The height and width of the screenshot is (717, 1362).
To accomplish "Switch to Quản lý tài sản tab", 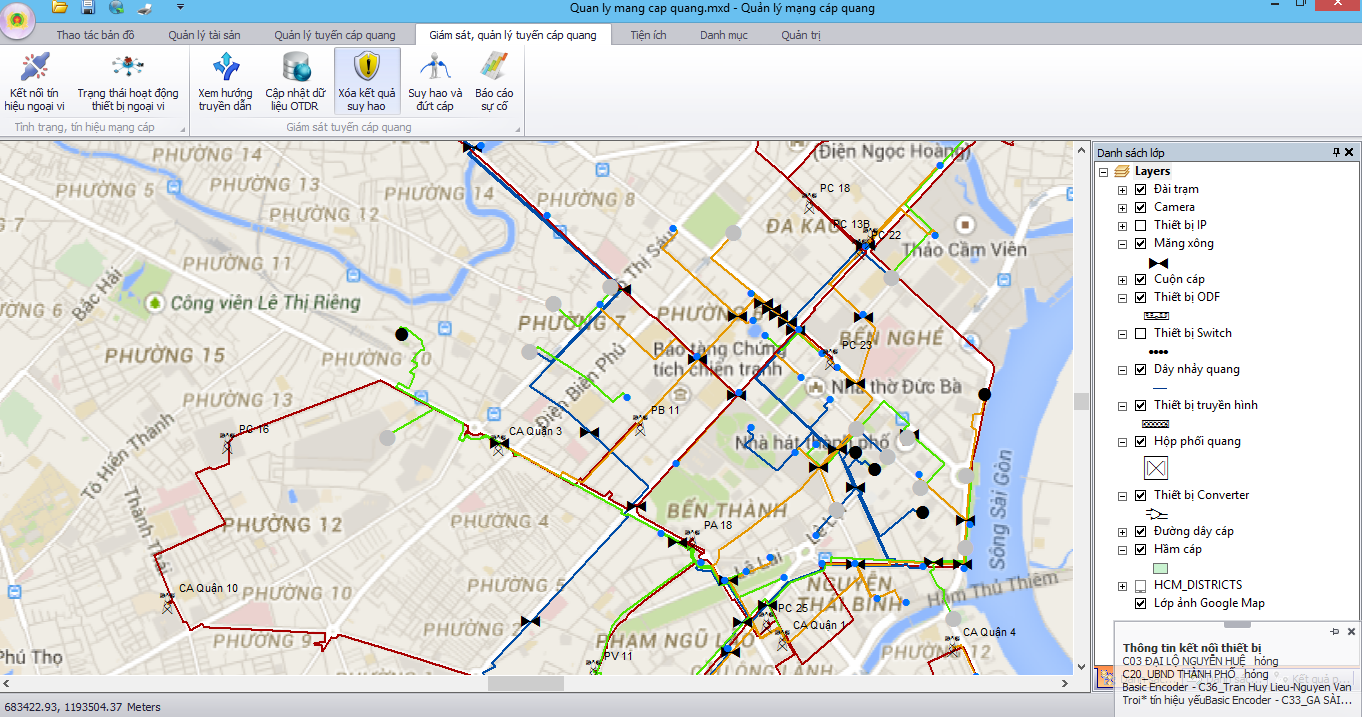I will pos(204,35).
